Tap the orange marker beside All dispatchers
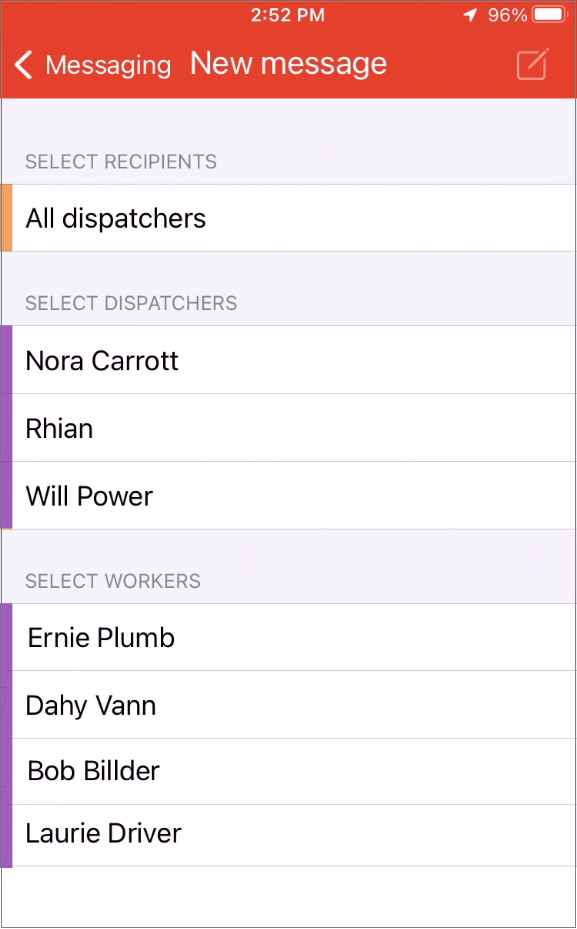The height and width of the screenshot is (929, 577). [x=6, y=218]
